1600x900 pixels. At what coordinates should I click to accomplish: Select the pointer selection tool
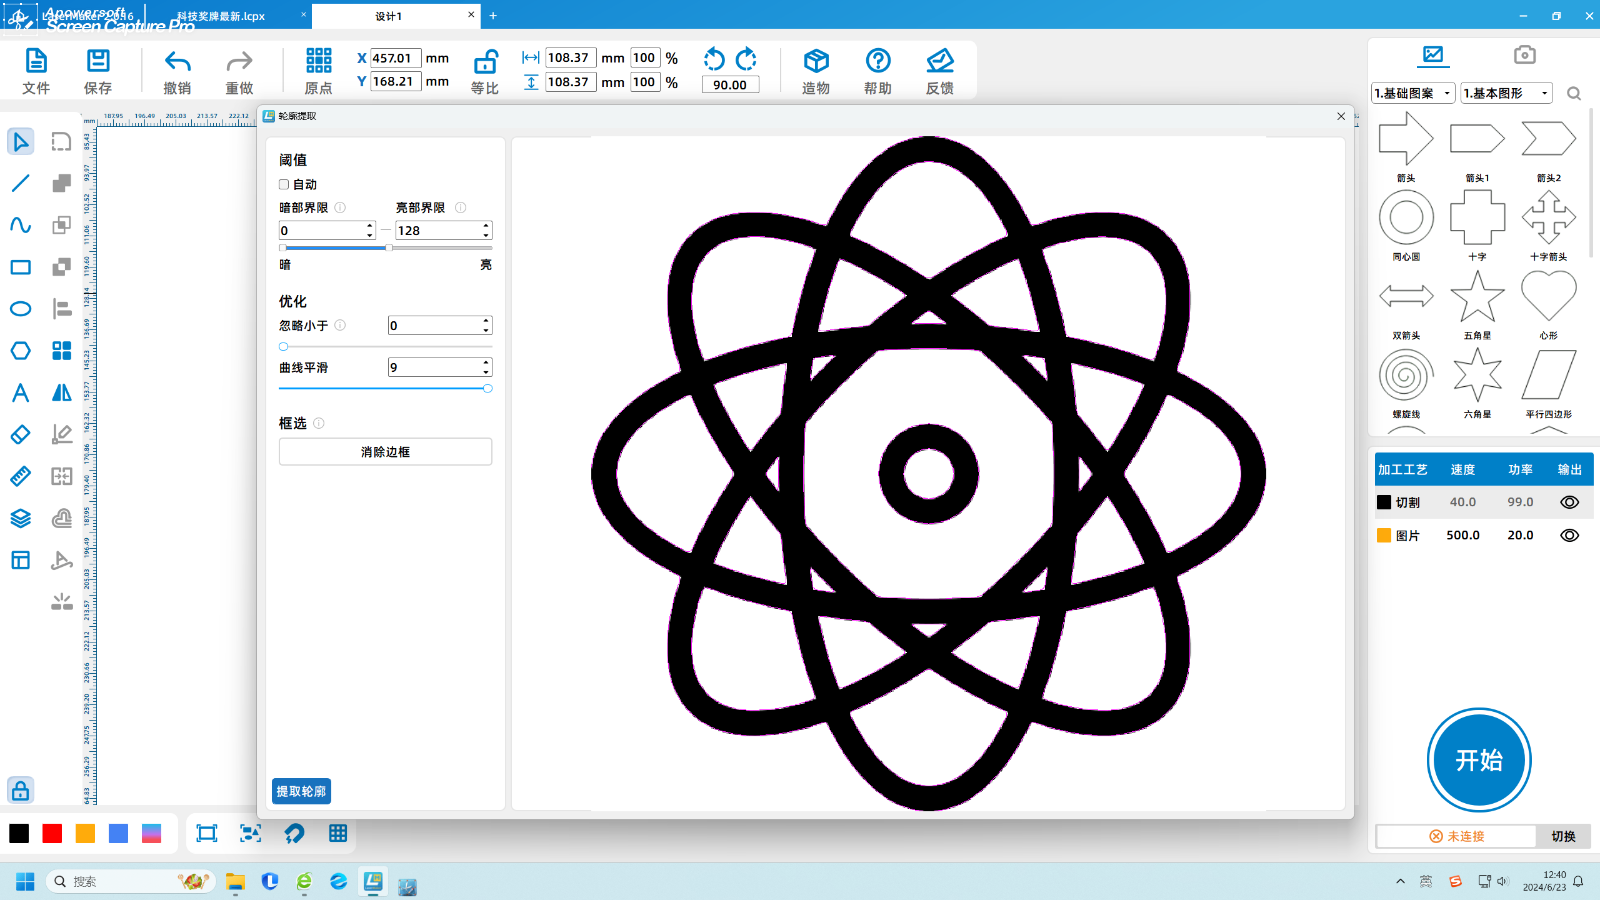coord(20,142)
